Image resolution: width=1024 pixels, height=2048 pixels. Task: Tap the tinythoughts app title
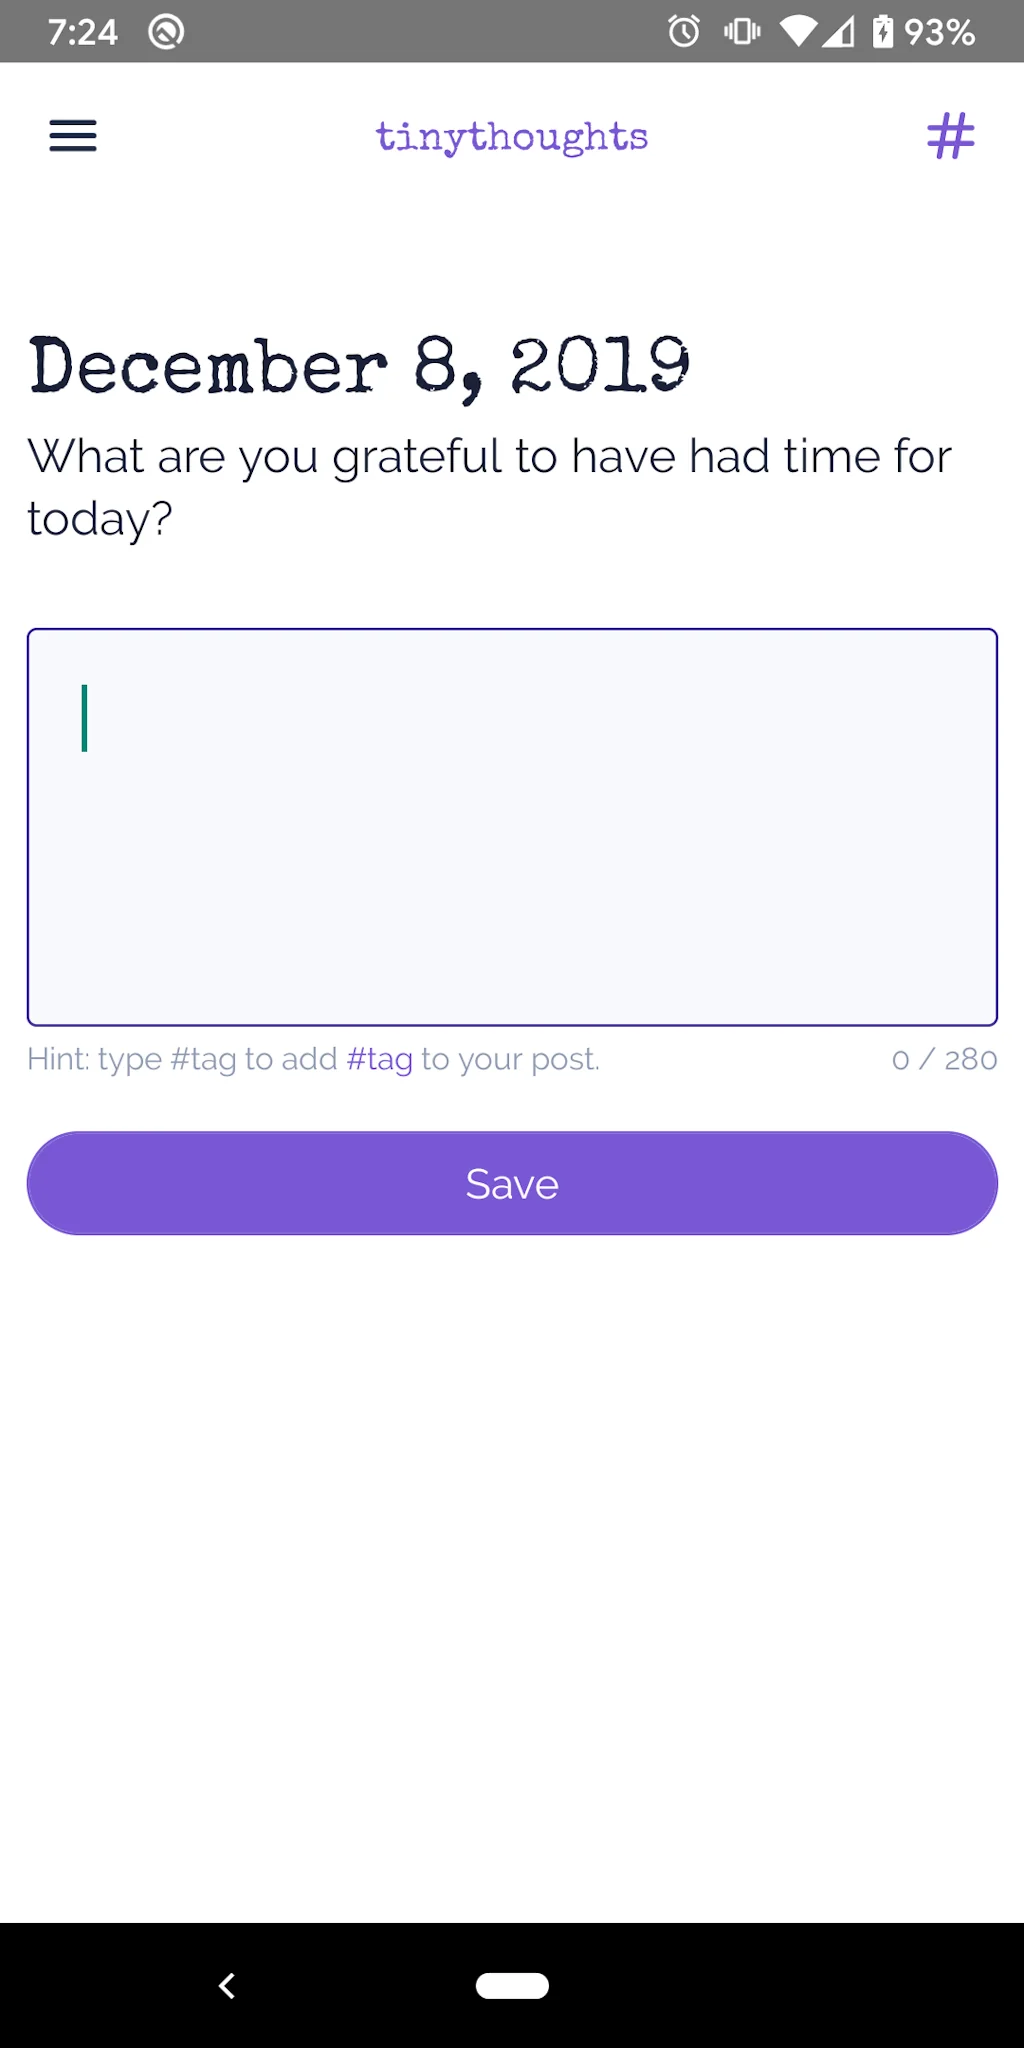pos(511,136)
